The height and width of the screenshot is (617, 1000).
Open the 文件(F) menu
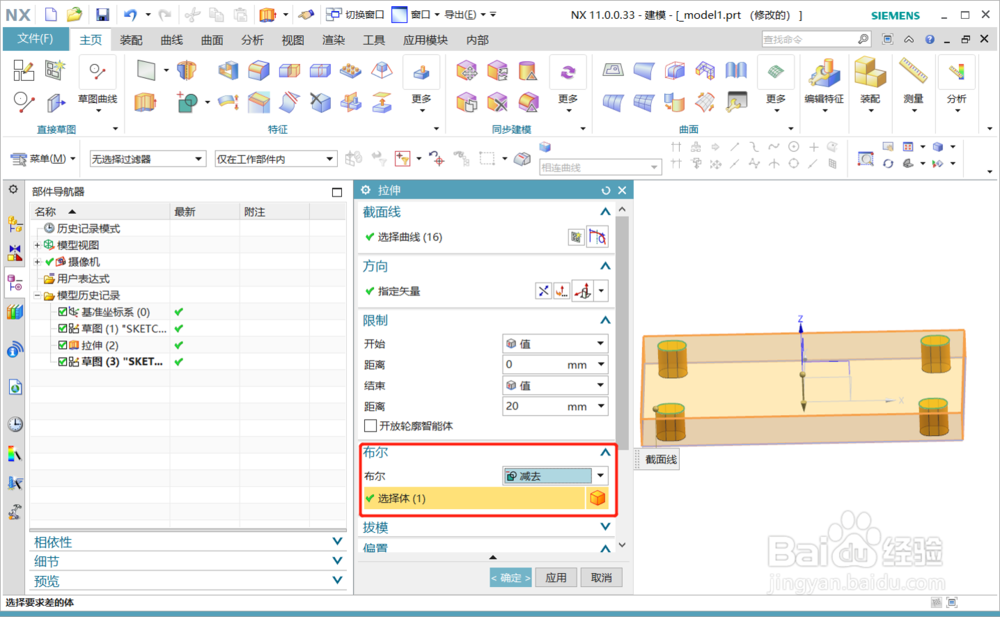coord(35,39)
